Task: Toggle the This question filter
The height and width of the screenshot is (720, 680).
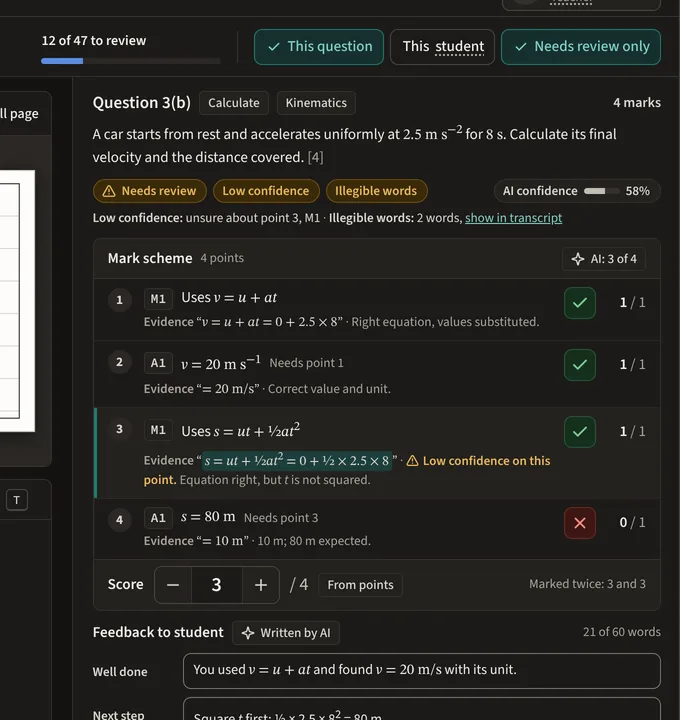Action: (319, 47)
